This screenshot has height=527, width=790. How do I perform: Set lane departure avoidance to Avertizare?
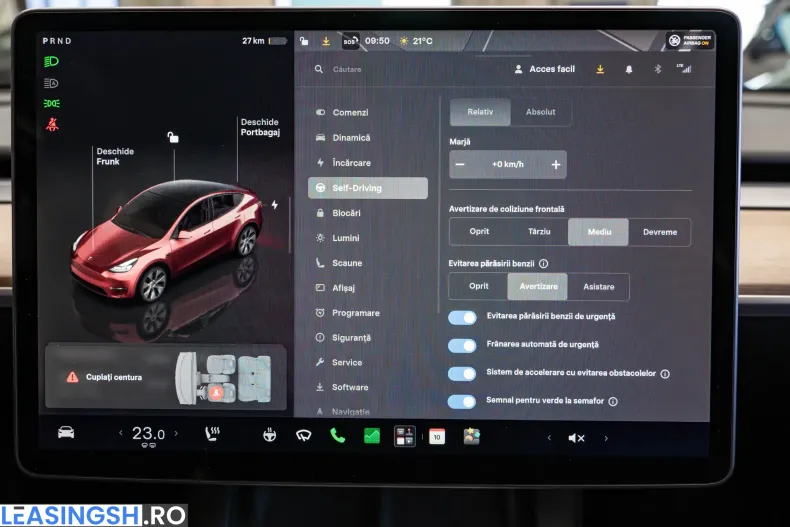pos(538,286)
